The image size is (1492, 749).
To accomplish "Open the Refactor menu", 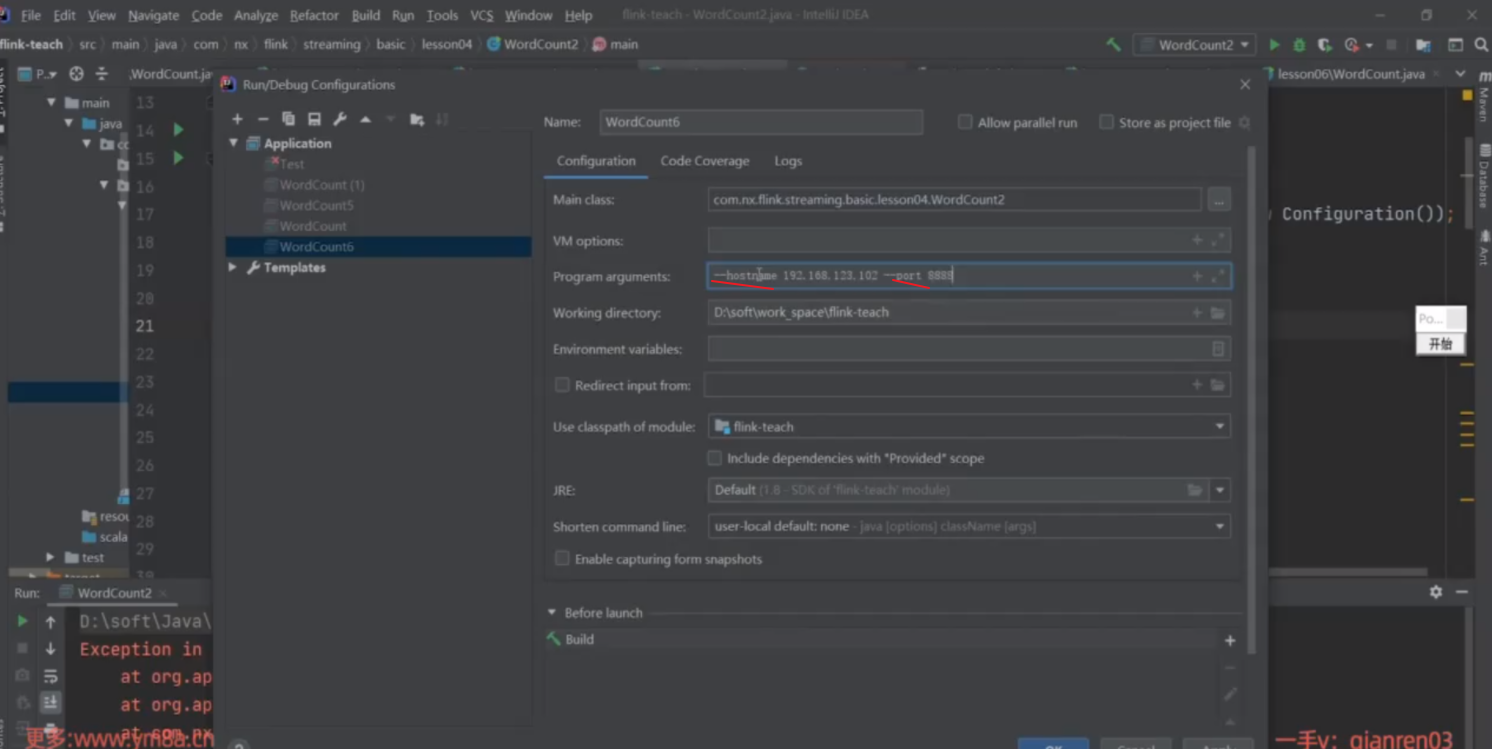I will coord(313,15).
